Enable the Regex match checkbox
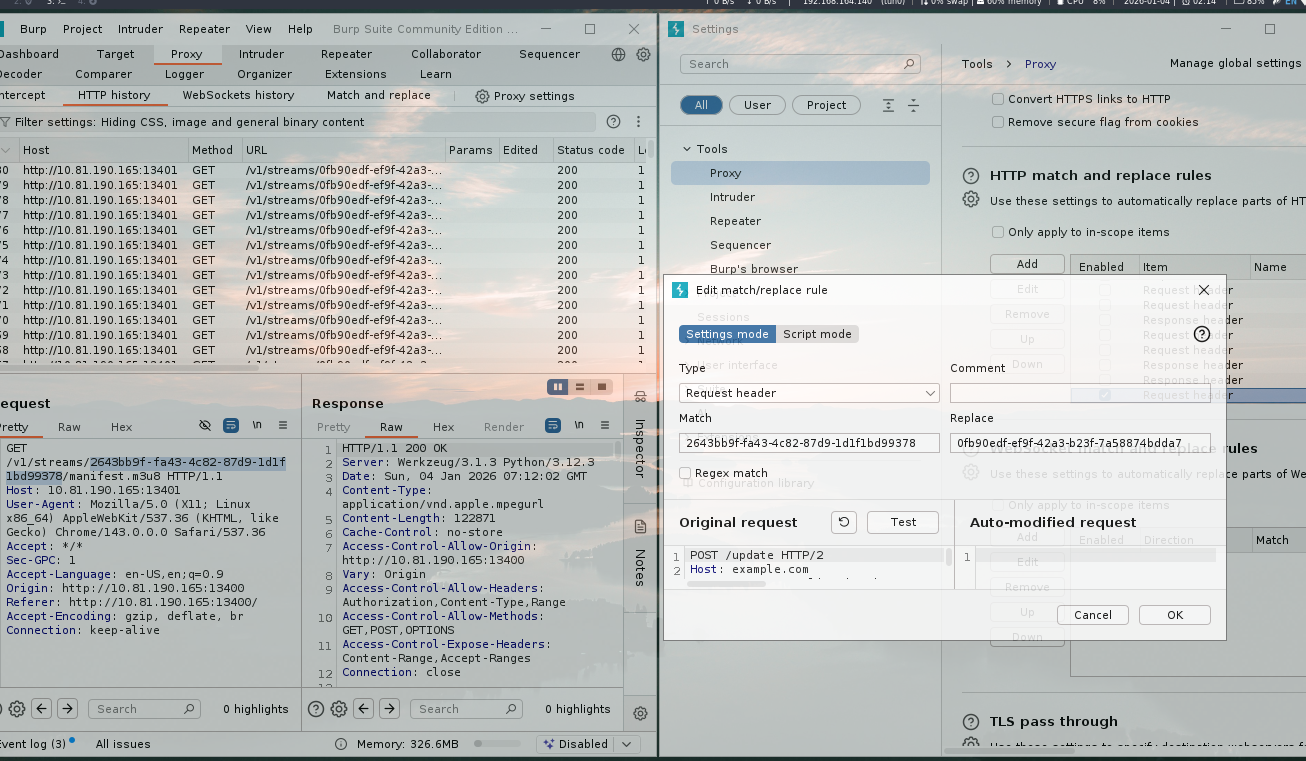 pyautogui.click(x=686, y=473)
